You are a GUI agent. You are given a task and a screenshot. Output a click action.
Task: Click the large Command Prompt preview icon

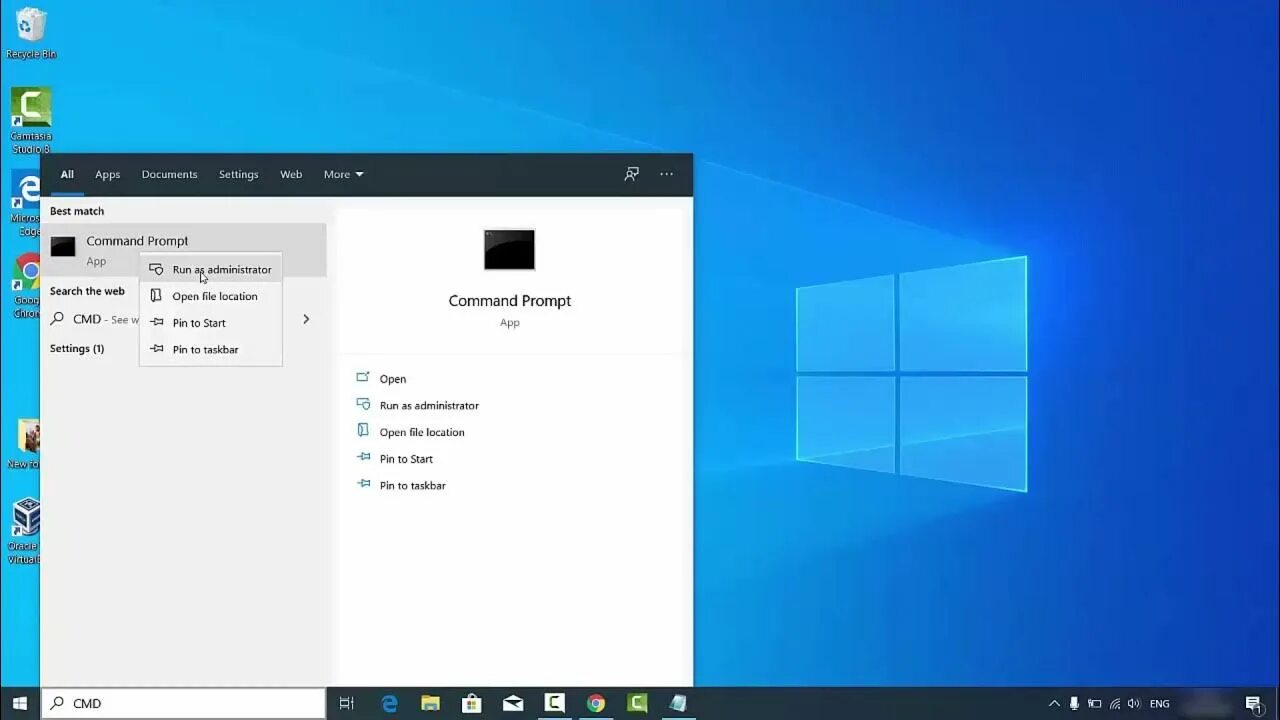tap(509, 250)
